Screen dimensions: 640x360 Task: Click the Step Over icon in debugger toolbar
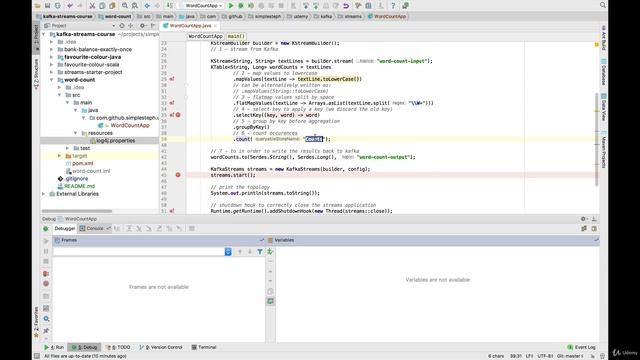129,229
